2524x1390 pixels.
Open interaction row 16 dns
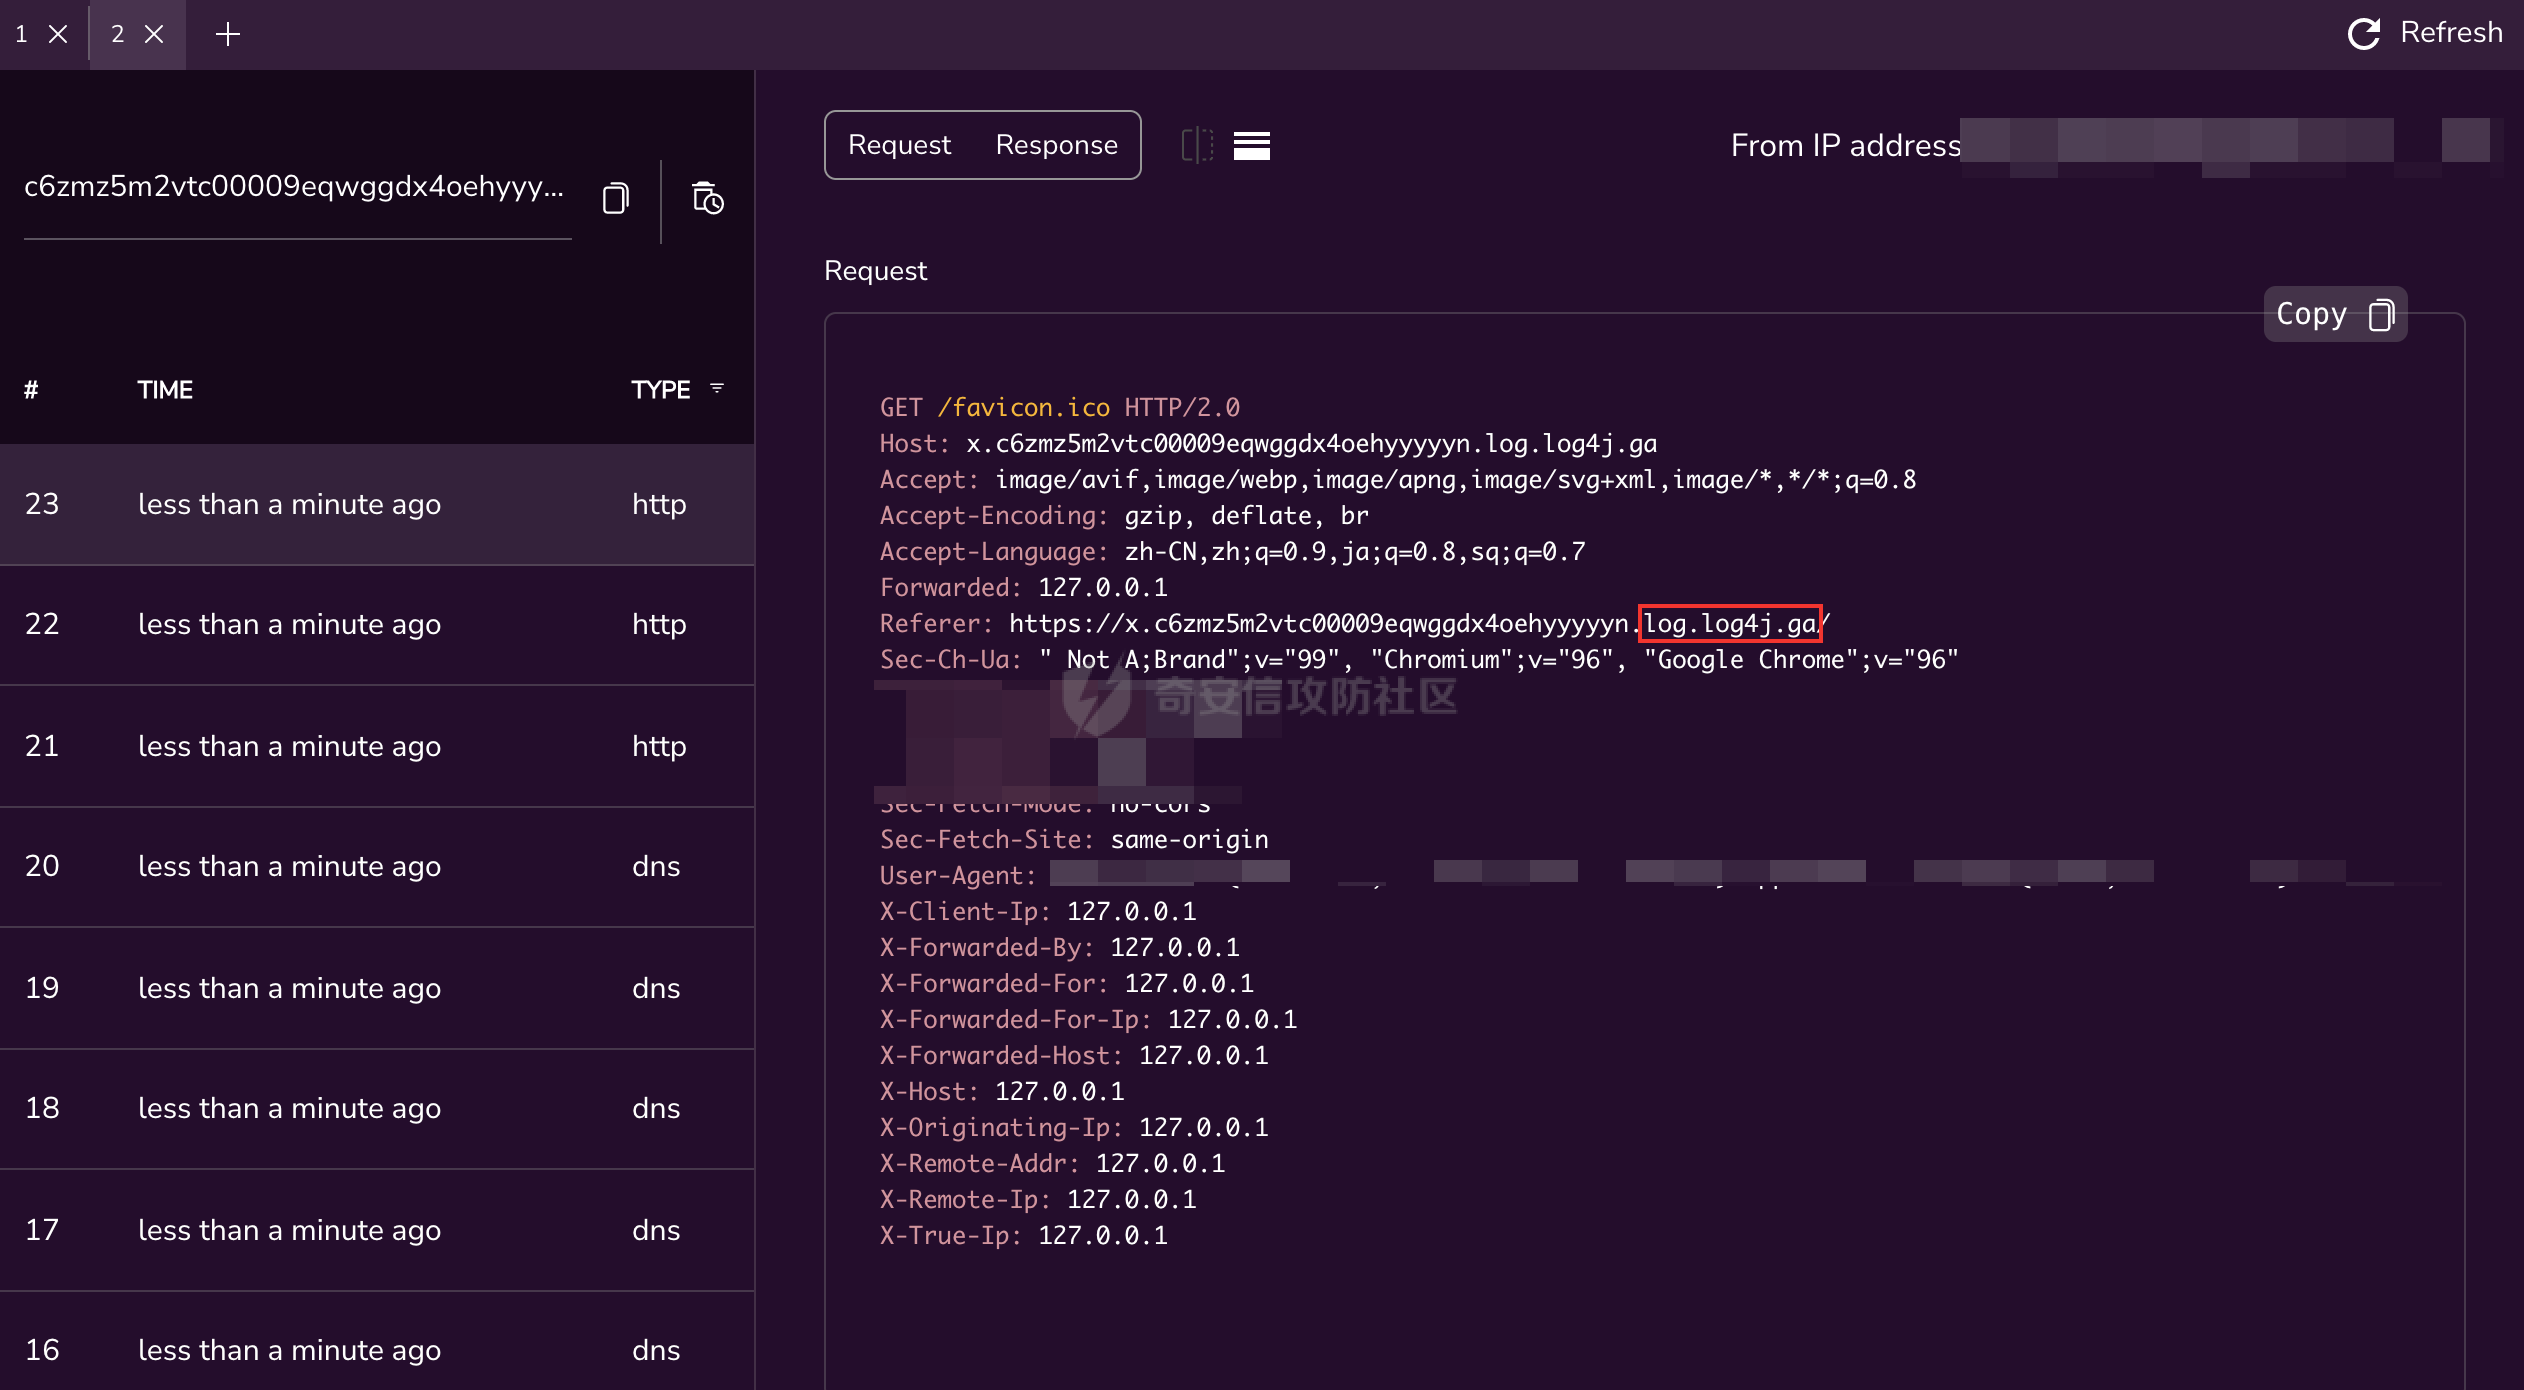377,1341
